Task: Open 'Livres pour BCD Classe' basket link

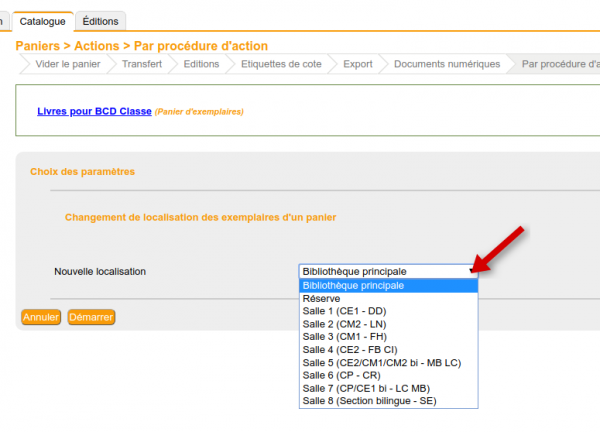Action: 94,111
